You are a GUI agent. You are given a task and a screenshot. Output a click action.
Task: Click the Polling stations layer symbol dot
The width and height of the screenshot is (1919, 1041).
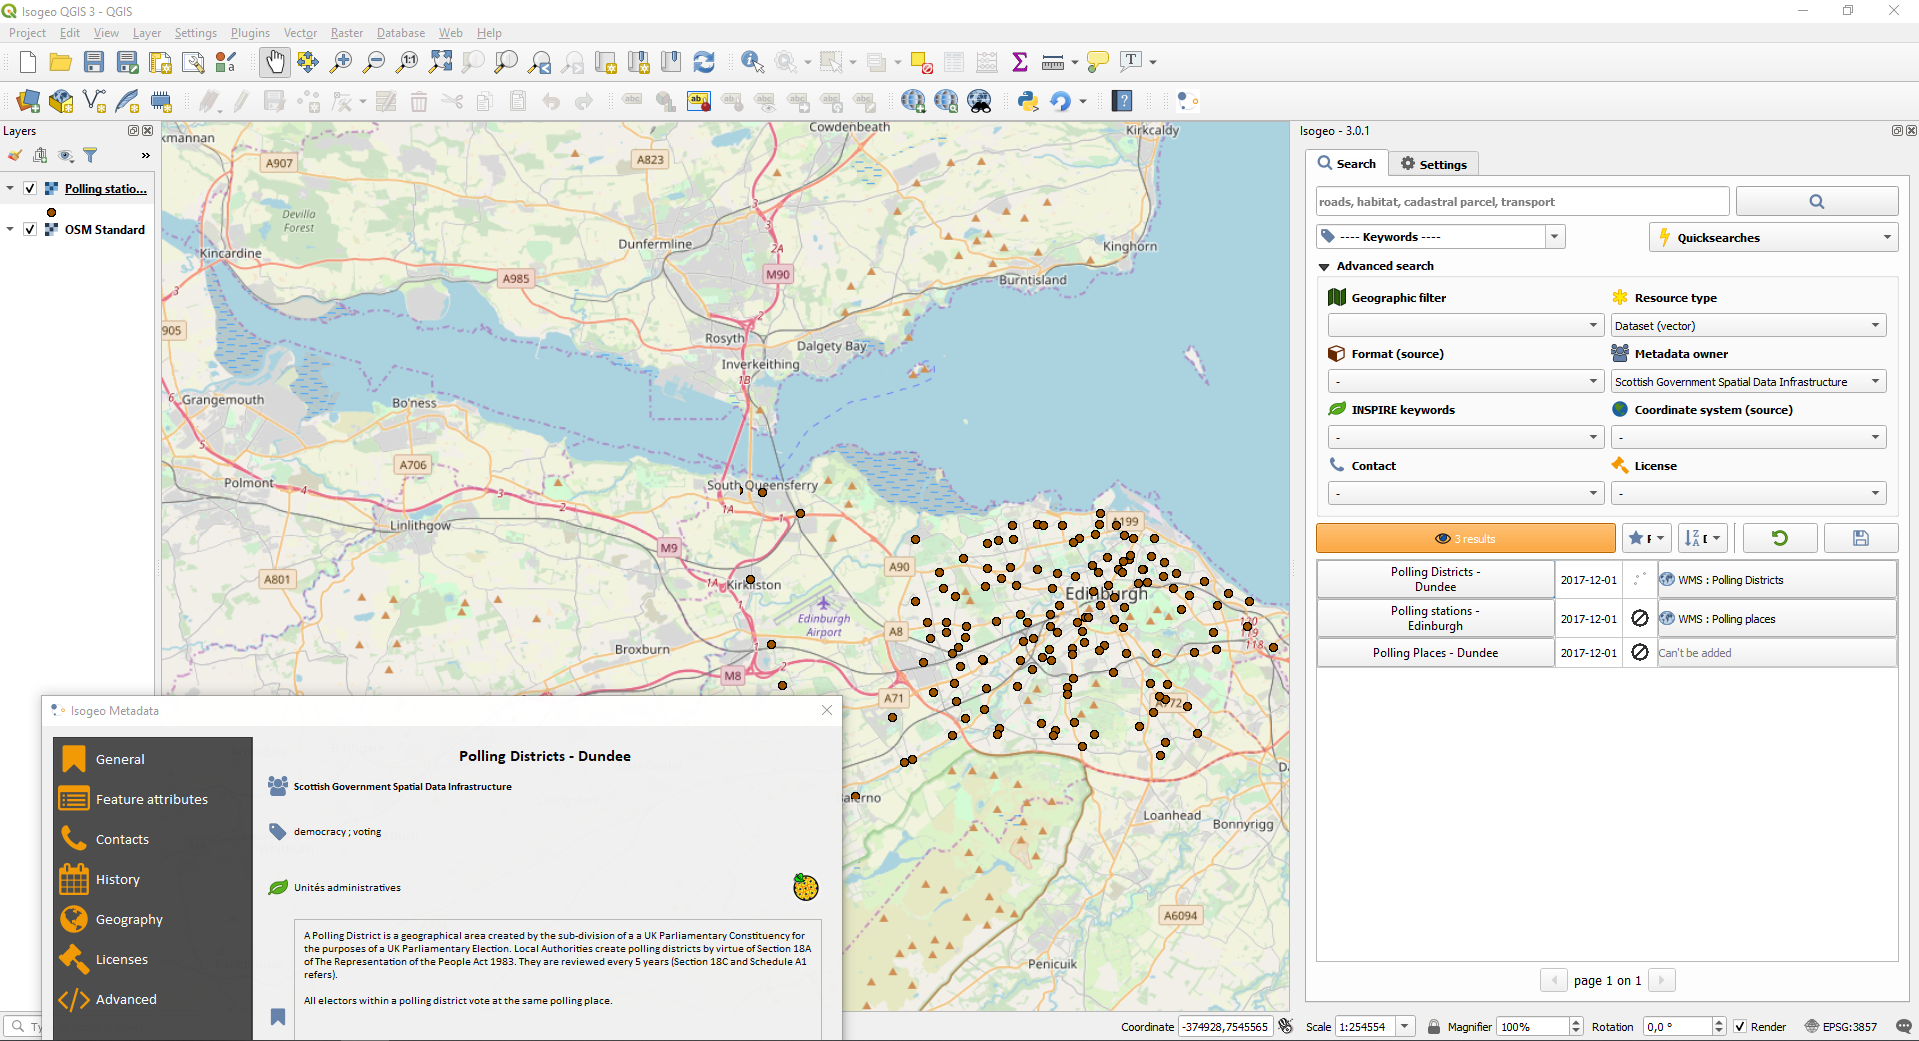click(51, 212)
